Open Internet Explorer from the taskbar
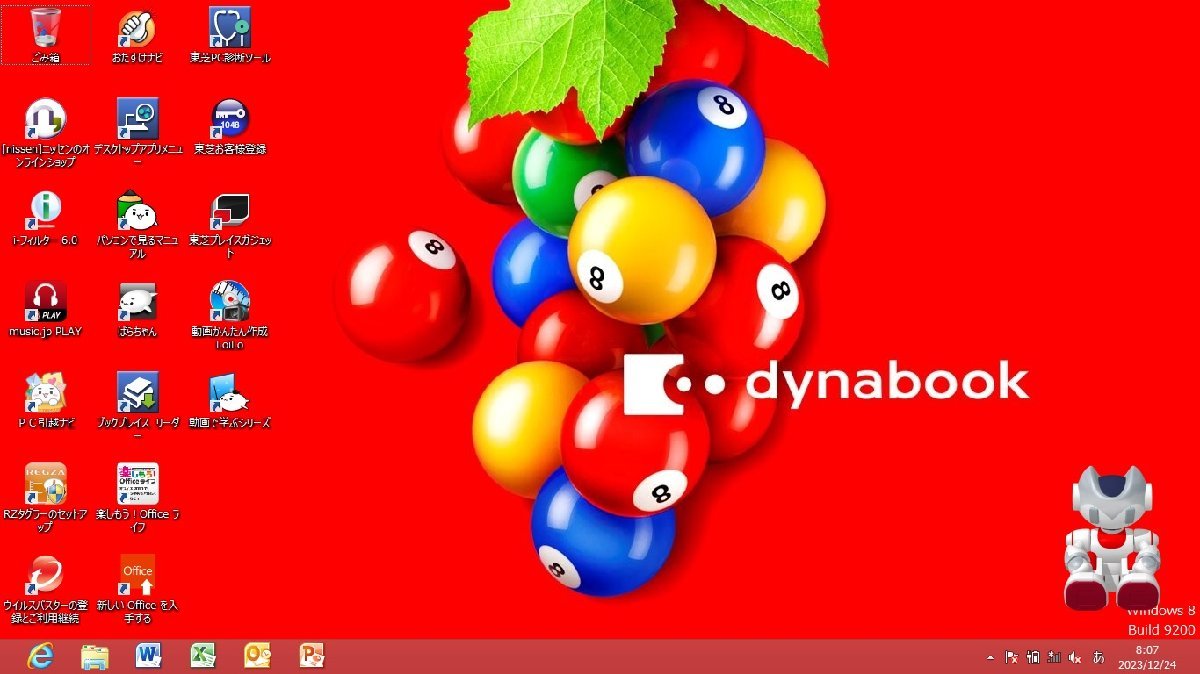The height and width of the screenshot is (674, 1200). (40, 656)
